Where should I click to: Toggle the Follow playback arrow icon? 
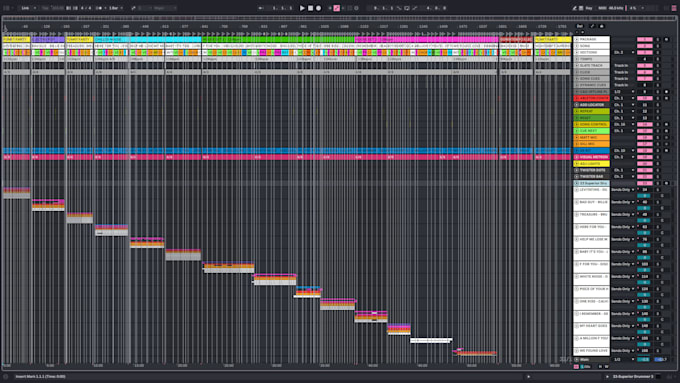[261, 8]
